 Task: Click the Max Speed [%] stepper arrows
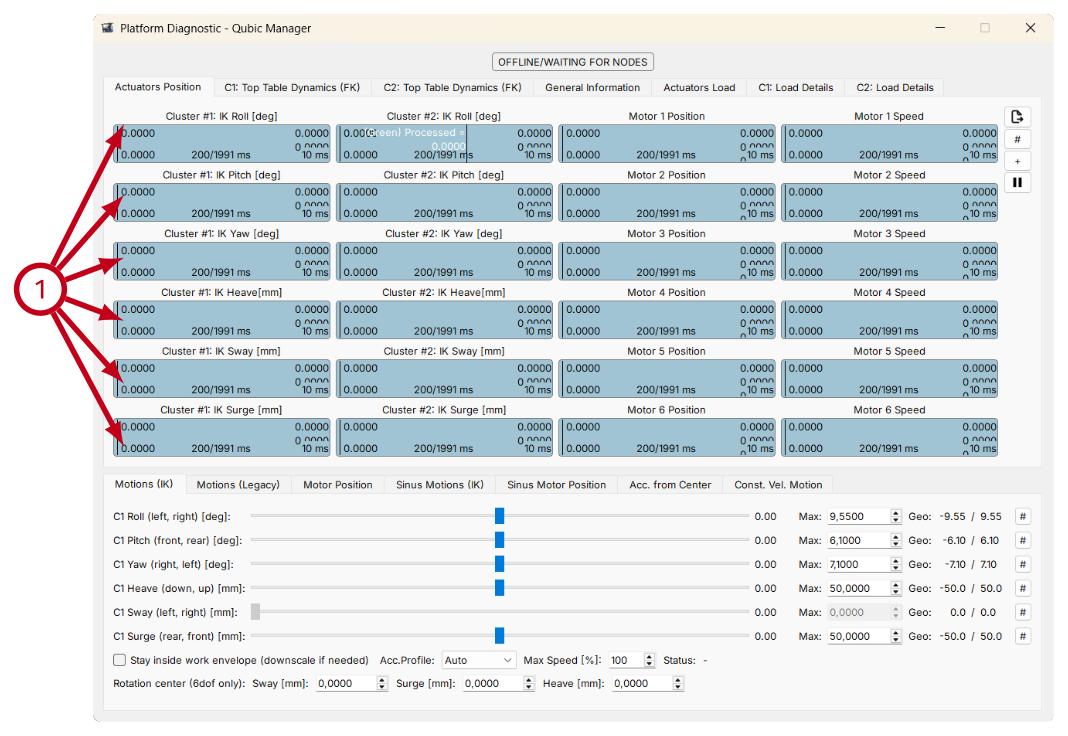click(x=649, y=660)
